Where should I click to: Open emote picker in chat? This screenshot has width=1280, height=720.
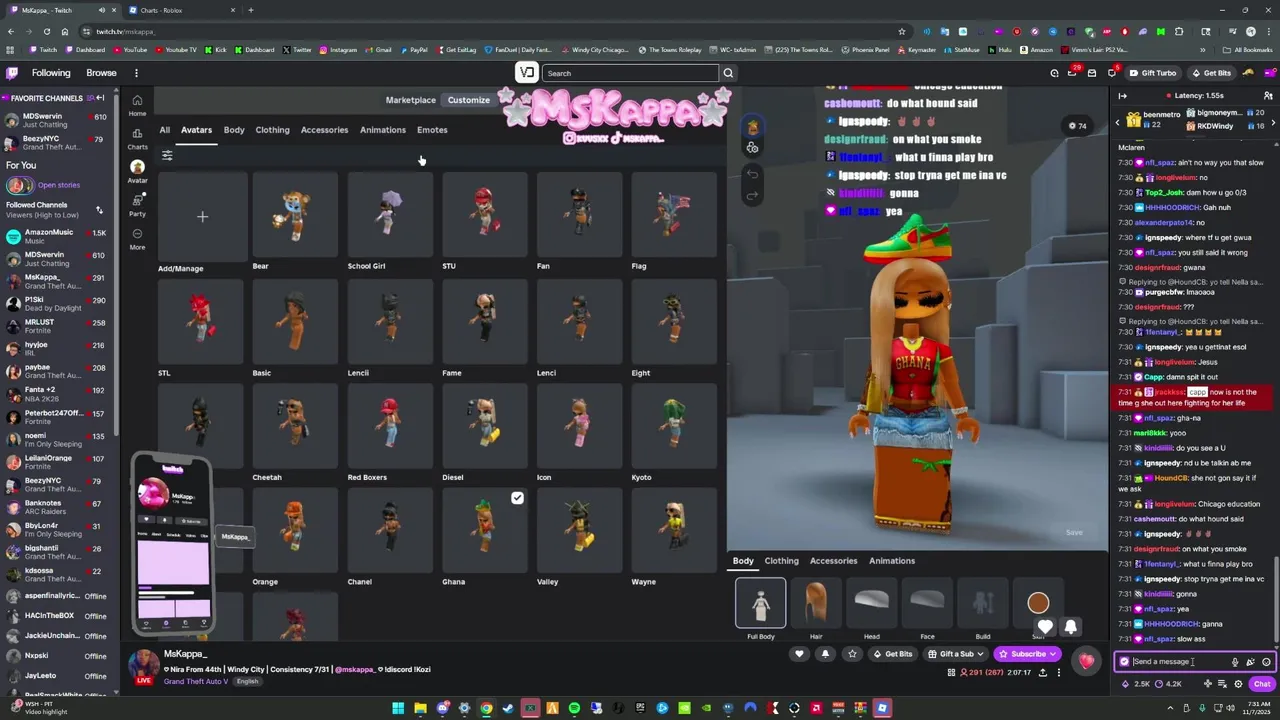pos(1266,662)
